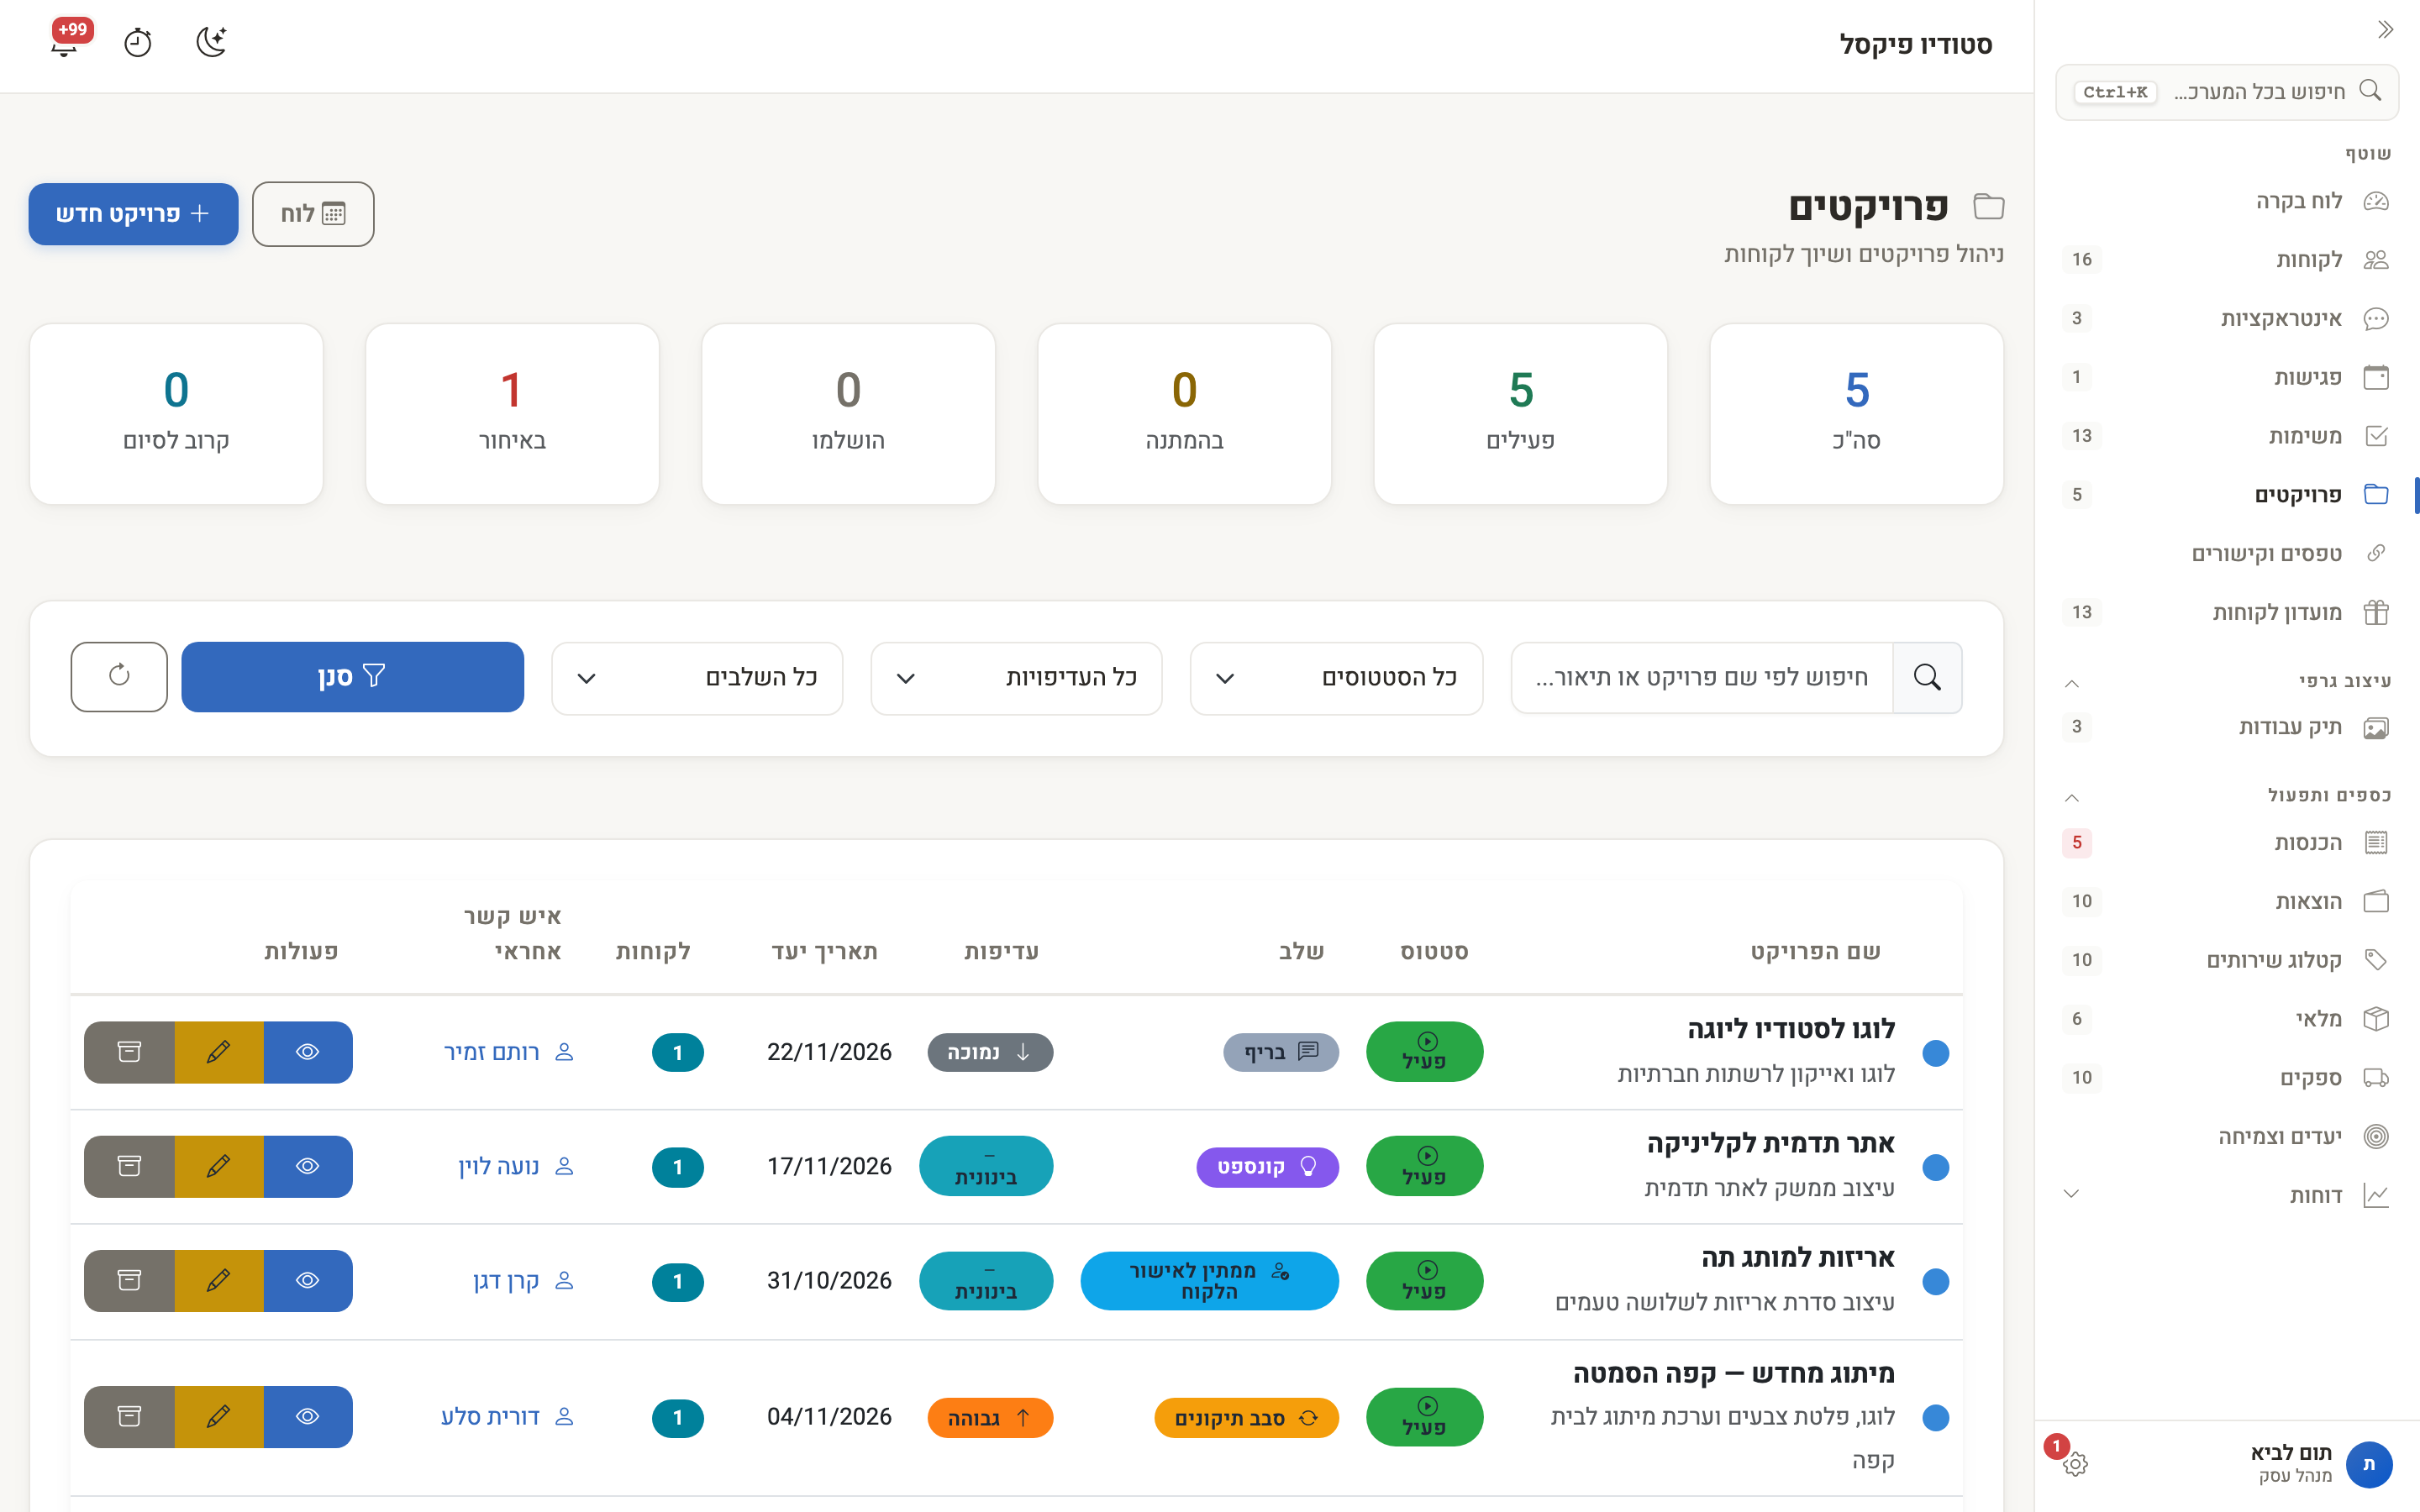
Task: Collapse the sidebar with the double chevron
Action: (x=2385, y=30)
